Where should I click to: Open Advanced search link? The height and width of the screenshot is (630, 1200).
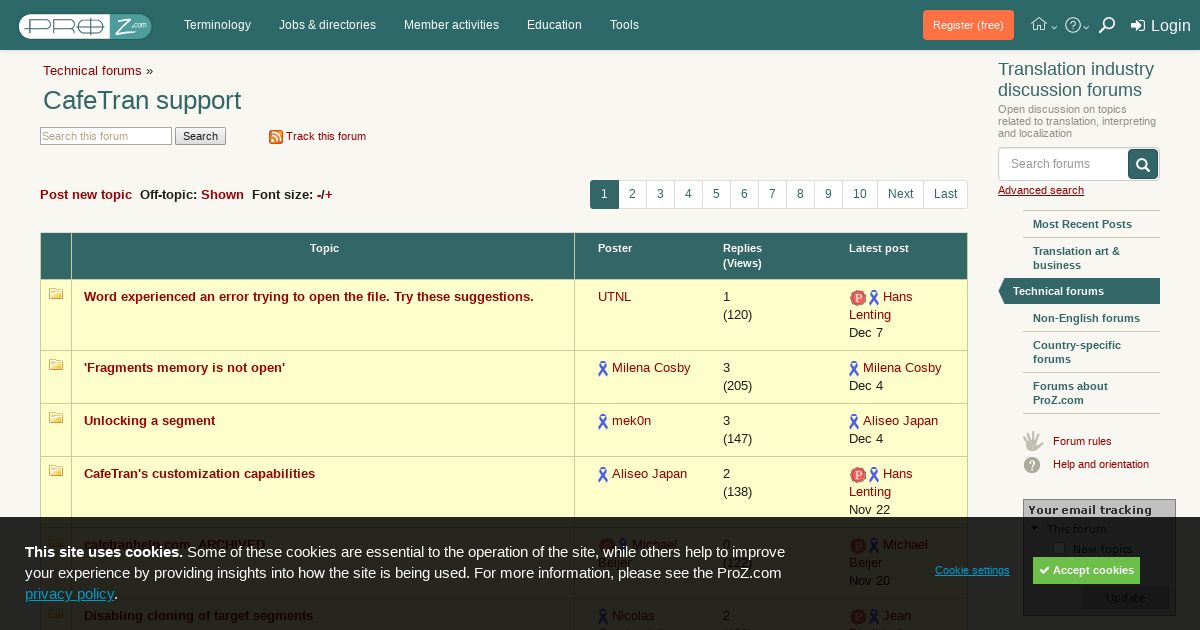(x=1041, y=190)
